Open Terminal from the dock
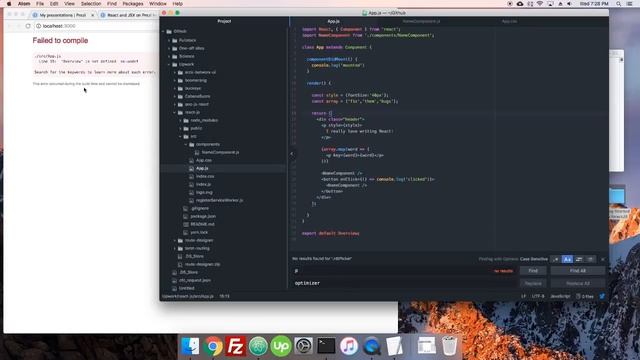The width and height of the screenshot is (640, 360). point(327,346)
